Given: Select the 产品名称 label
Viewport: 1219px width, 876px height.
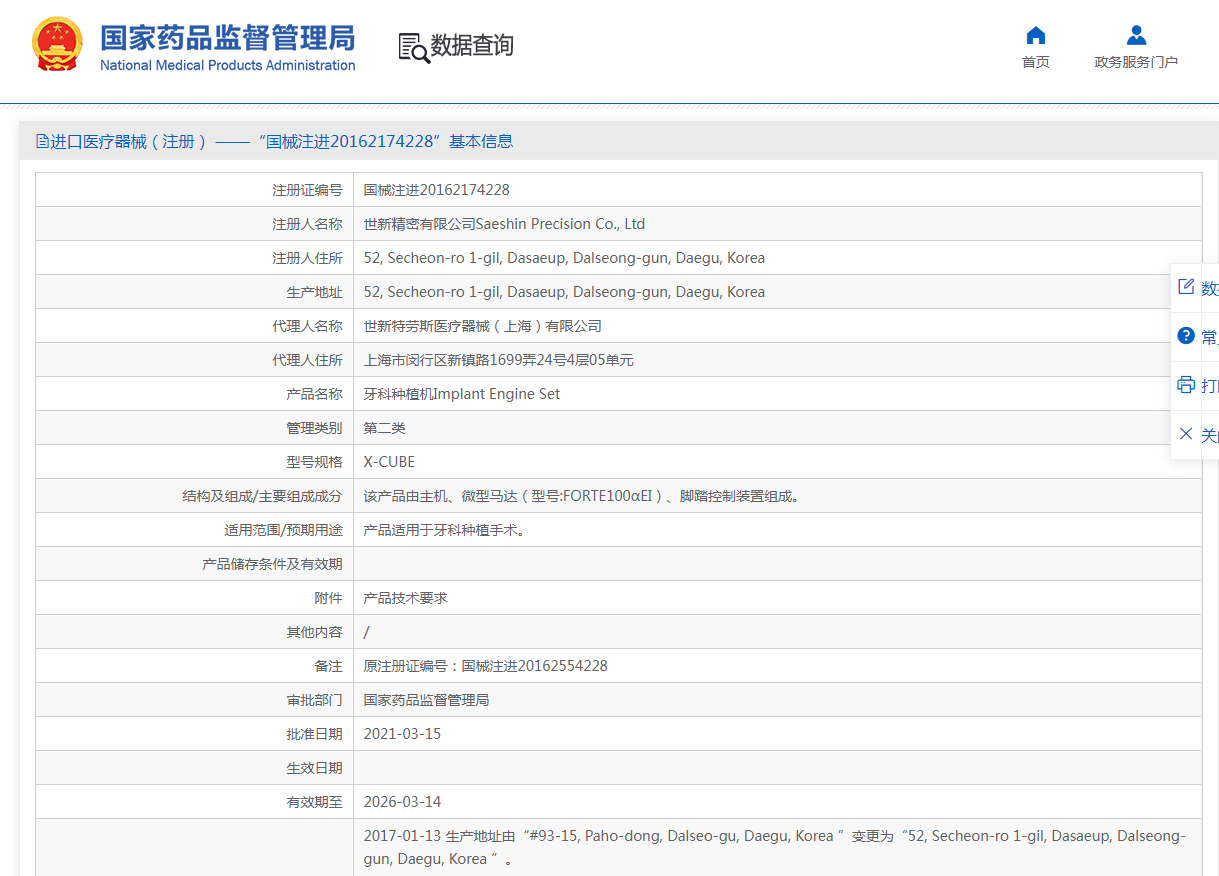Looking at the screenshot, I should coord(314,394).
